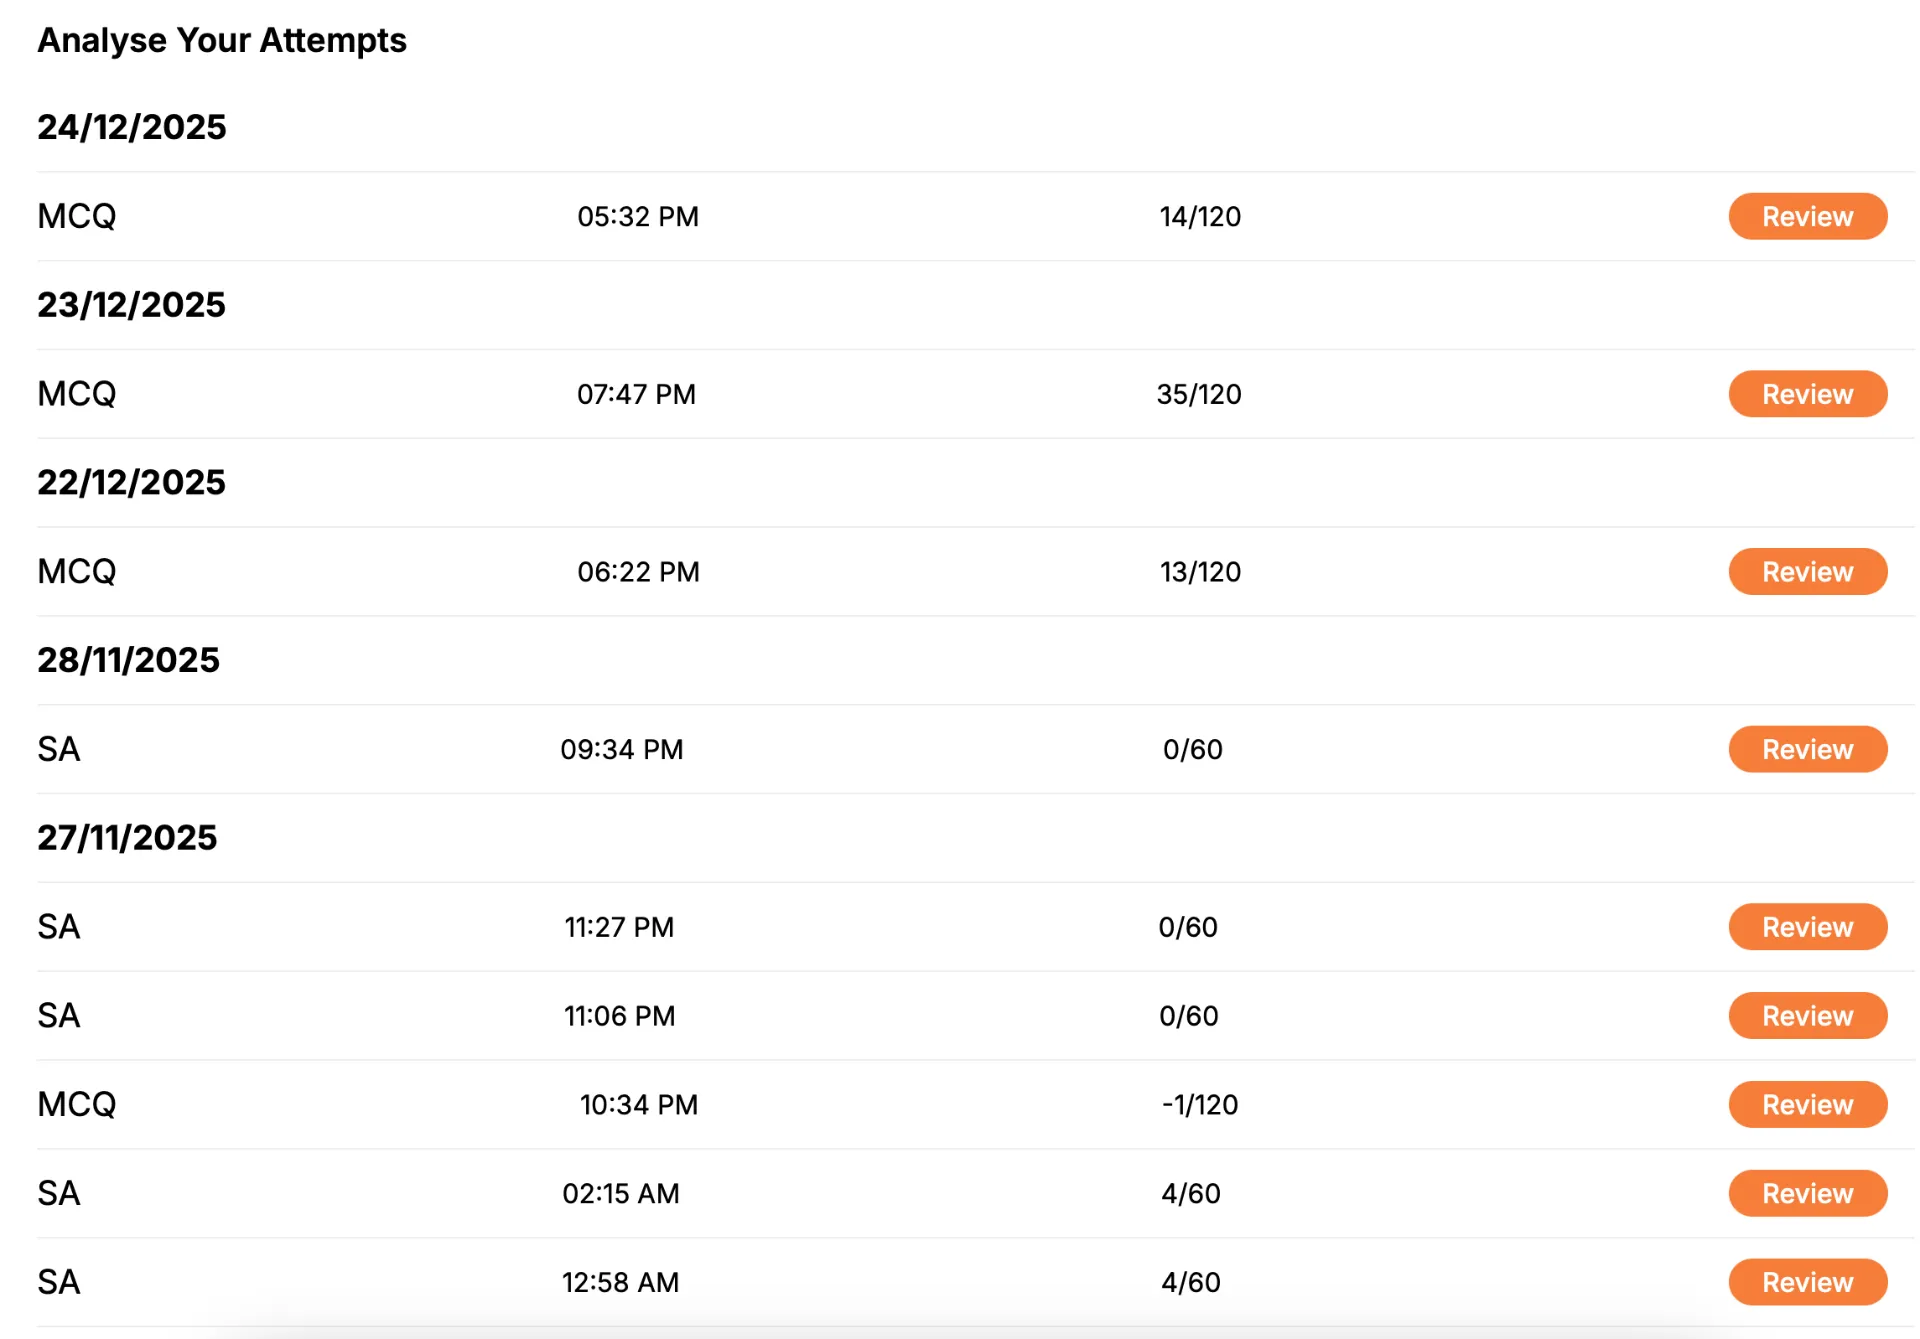The image size is (1920, 1339).
Task: Click the Analyse Your Attempts heading
Action: (x=222, y=40)
